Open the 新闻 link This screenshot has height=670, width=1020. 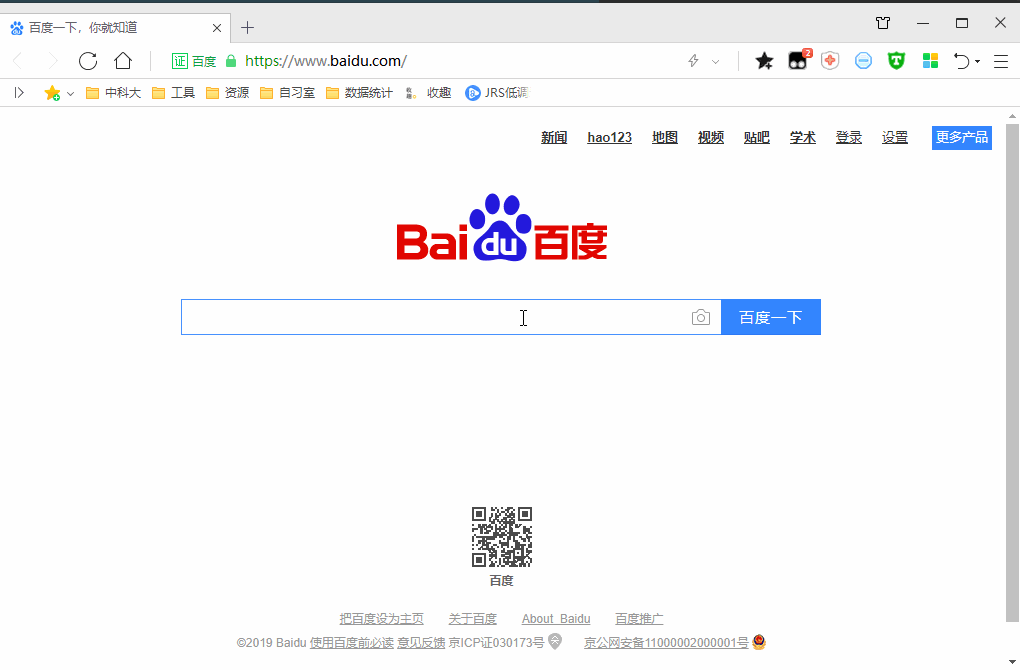pos(554,137)
